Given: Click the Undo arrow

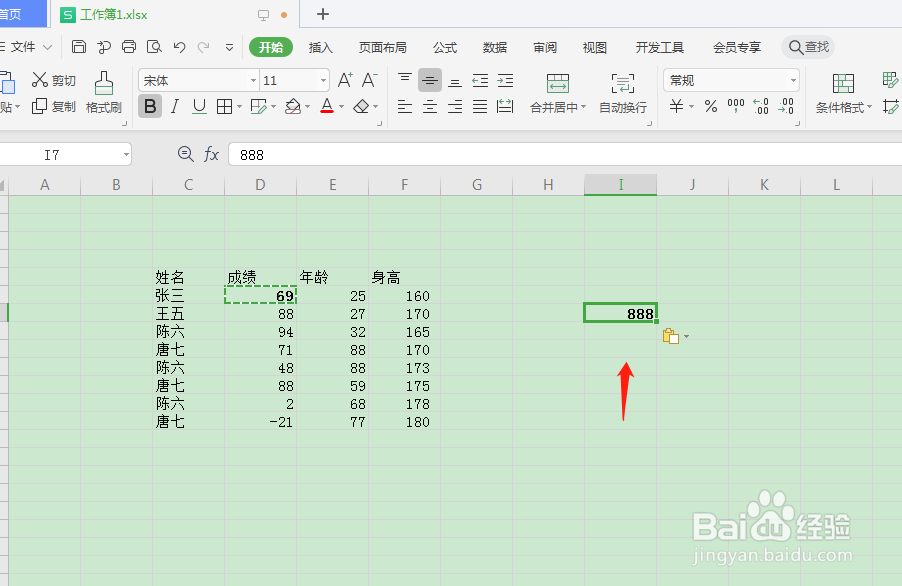Looking at the screenshot, I should tap(179, 47).
